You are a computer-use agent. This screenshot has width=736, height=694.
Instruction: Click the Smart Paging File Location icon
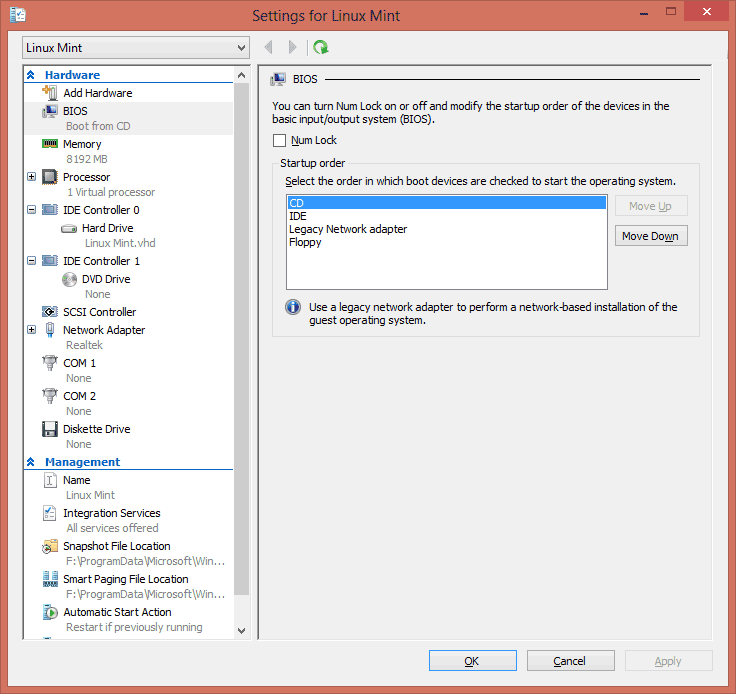(50, 579)
